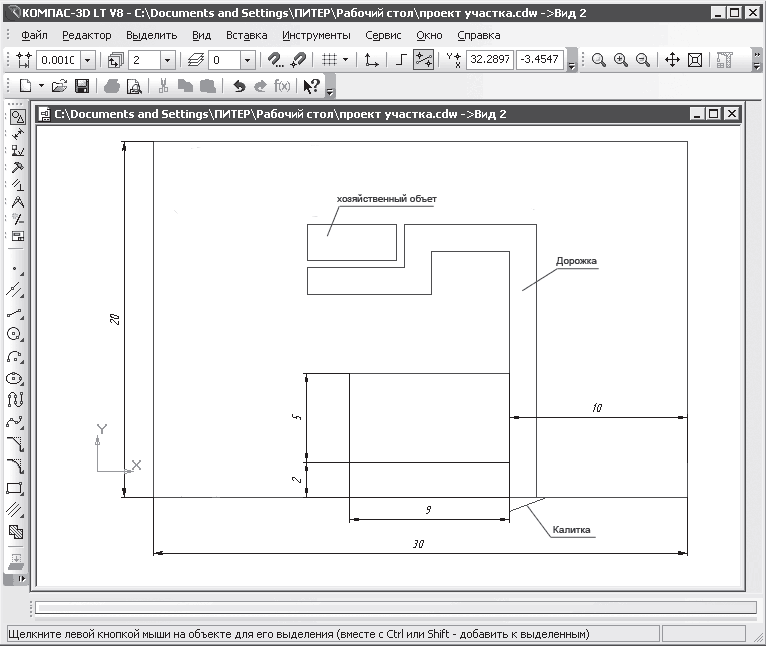The width and height of the screenshot is (766, 646).
Task: Open the Вид menu
Action: (202, 35)
